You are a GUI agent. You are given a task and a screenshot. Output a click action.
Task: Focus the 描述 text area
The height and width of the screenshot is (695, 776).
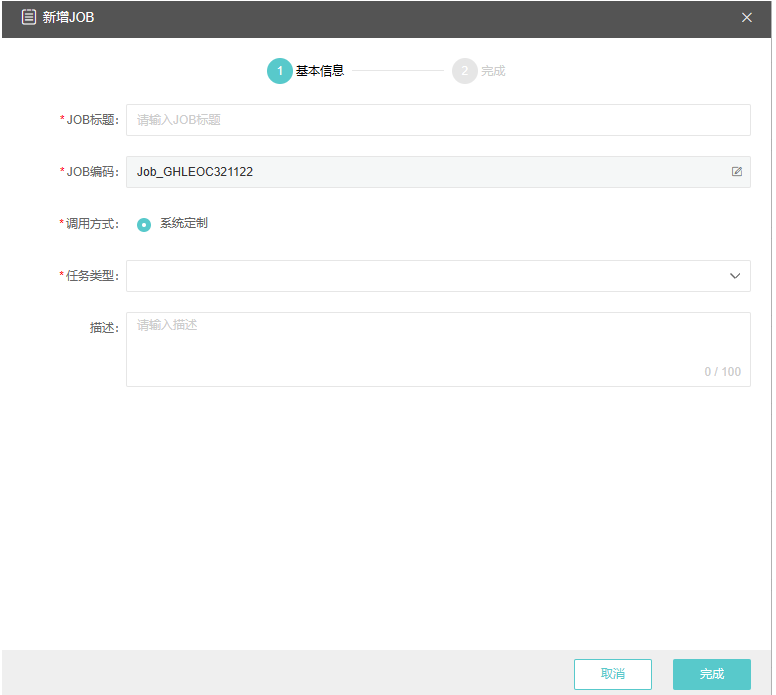pyautogui.click(x=438, y=349)
